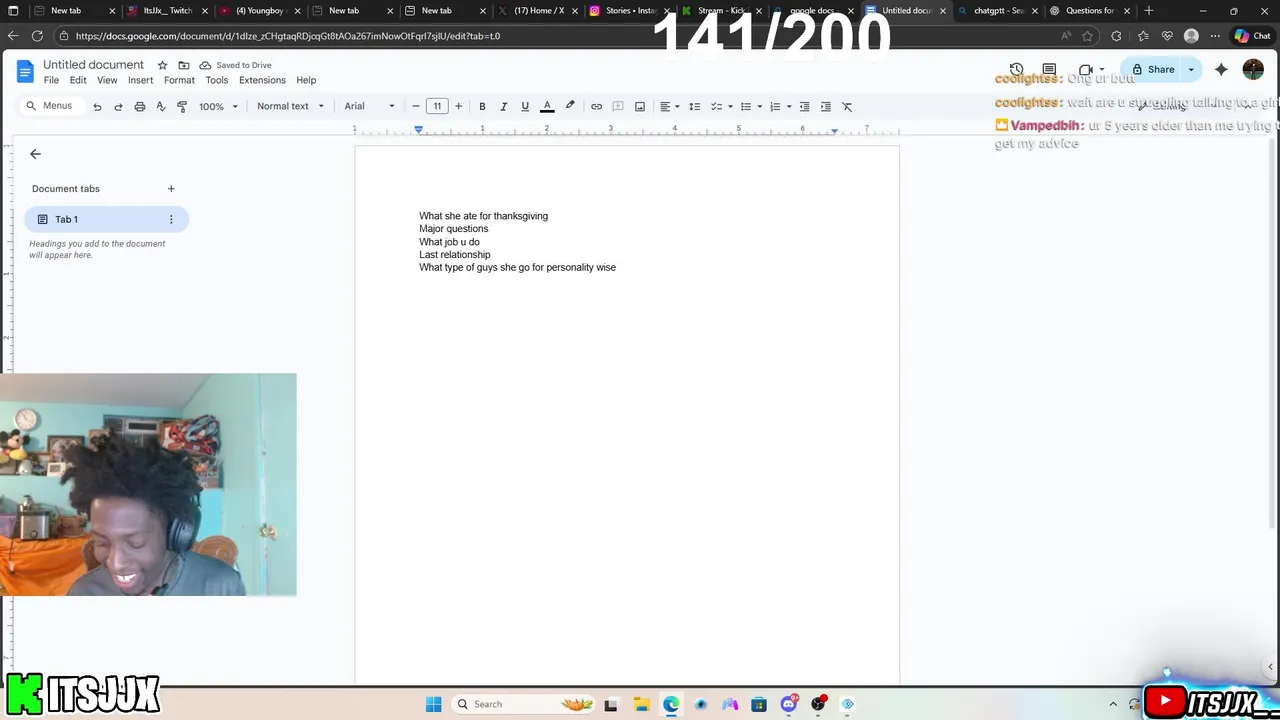
Task: Open the File menu
Action: (51, 80)
